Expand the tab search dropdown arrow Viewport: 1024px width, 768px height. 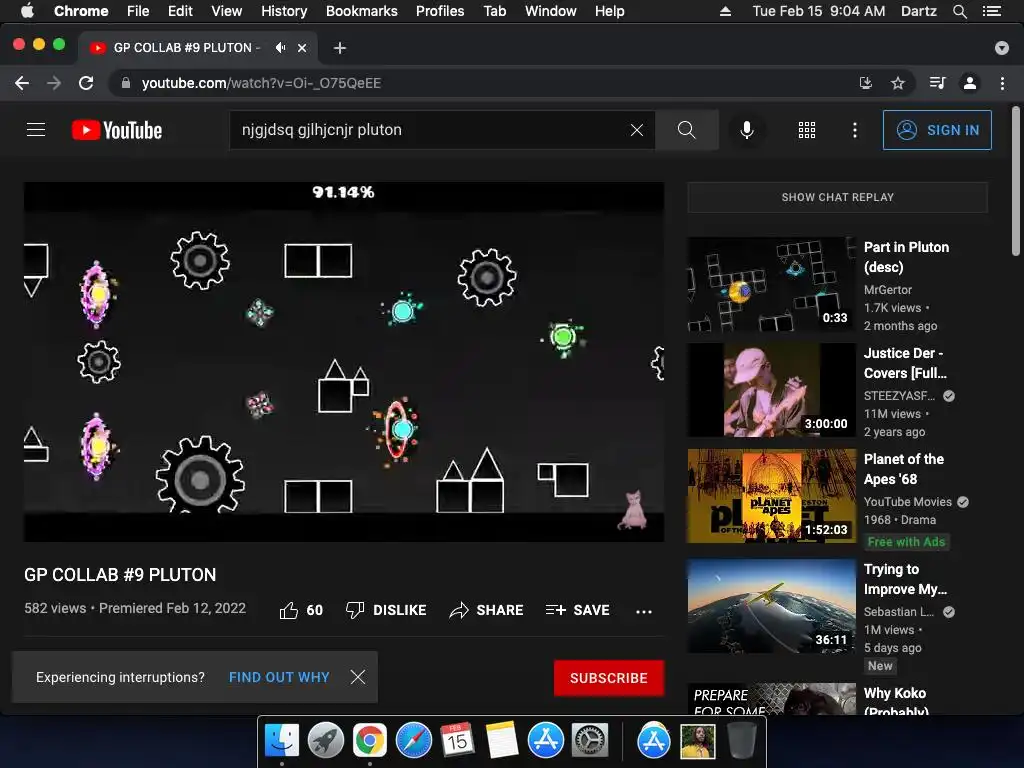pos(1002,48)
